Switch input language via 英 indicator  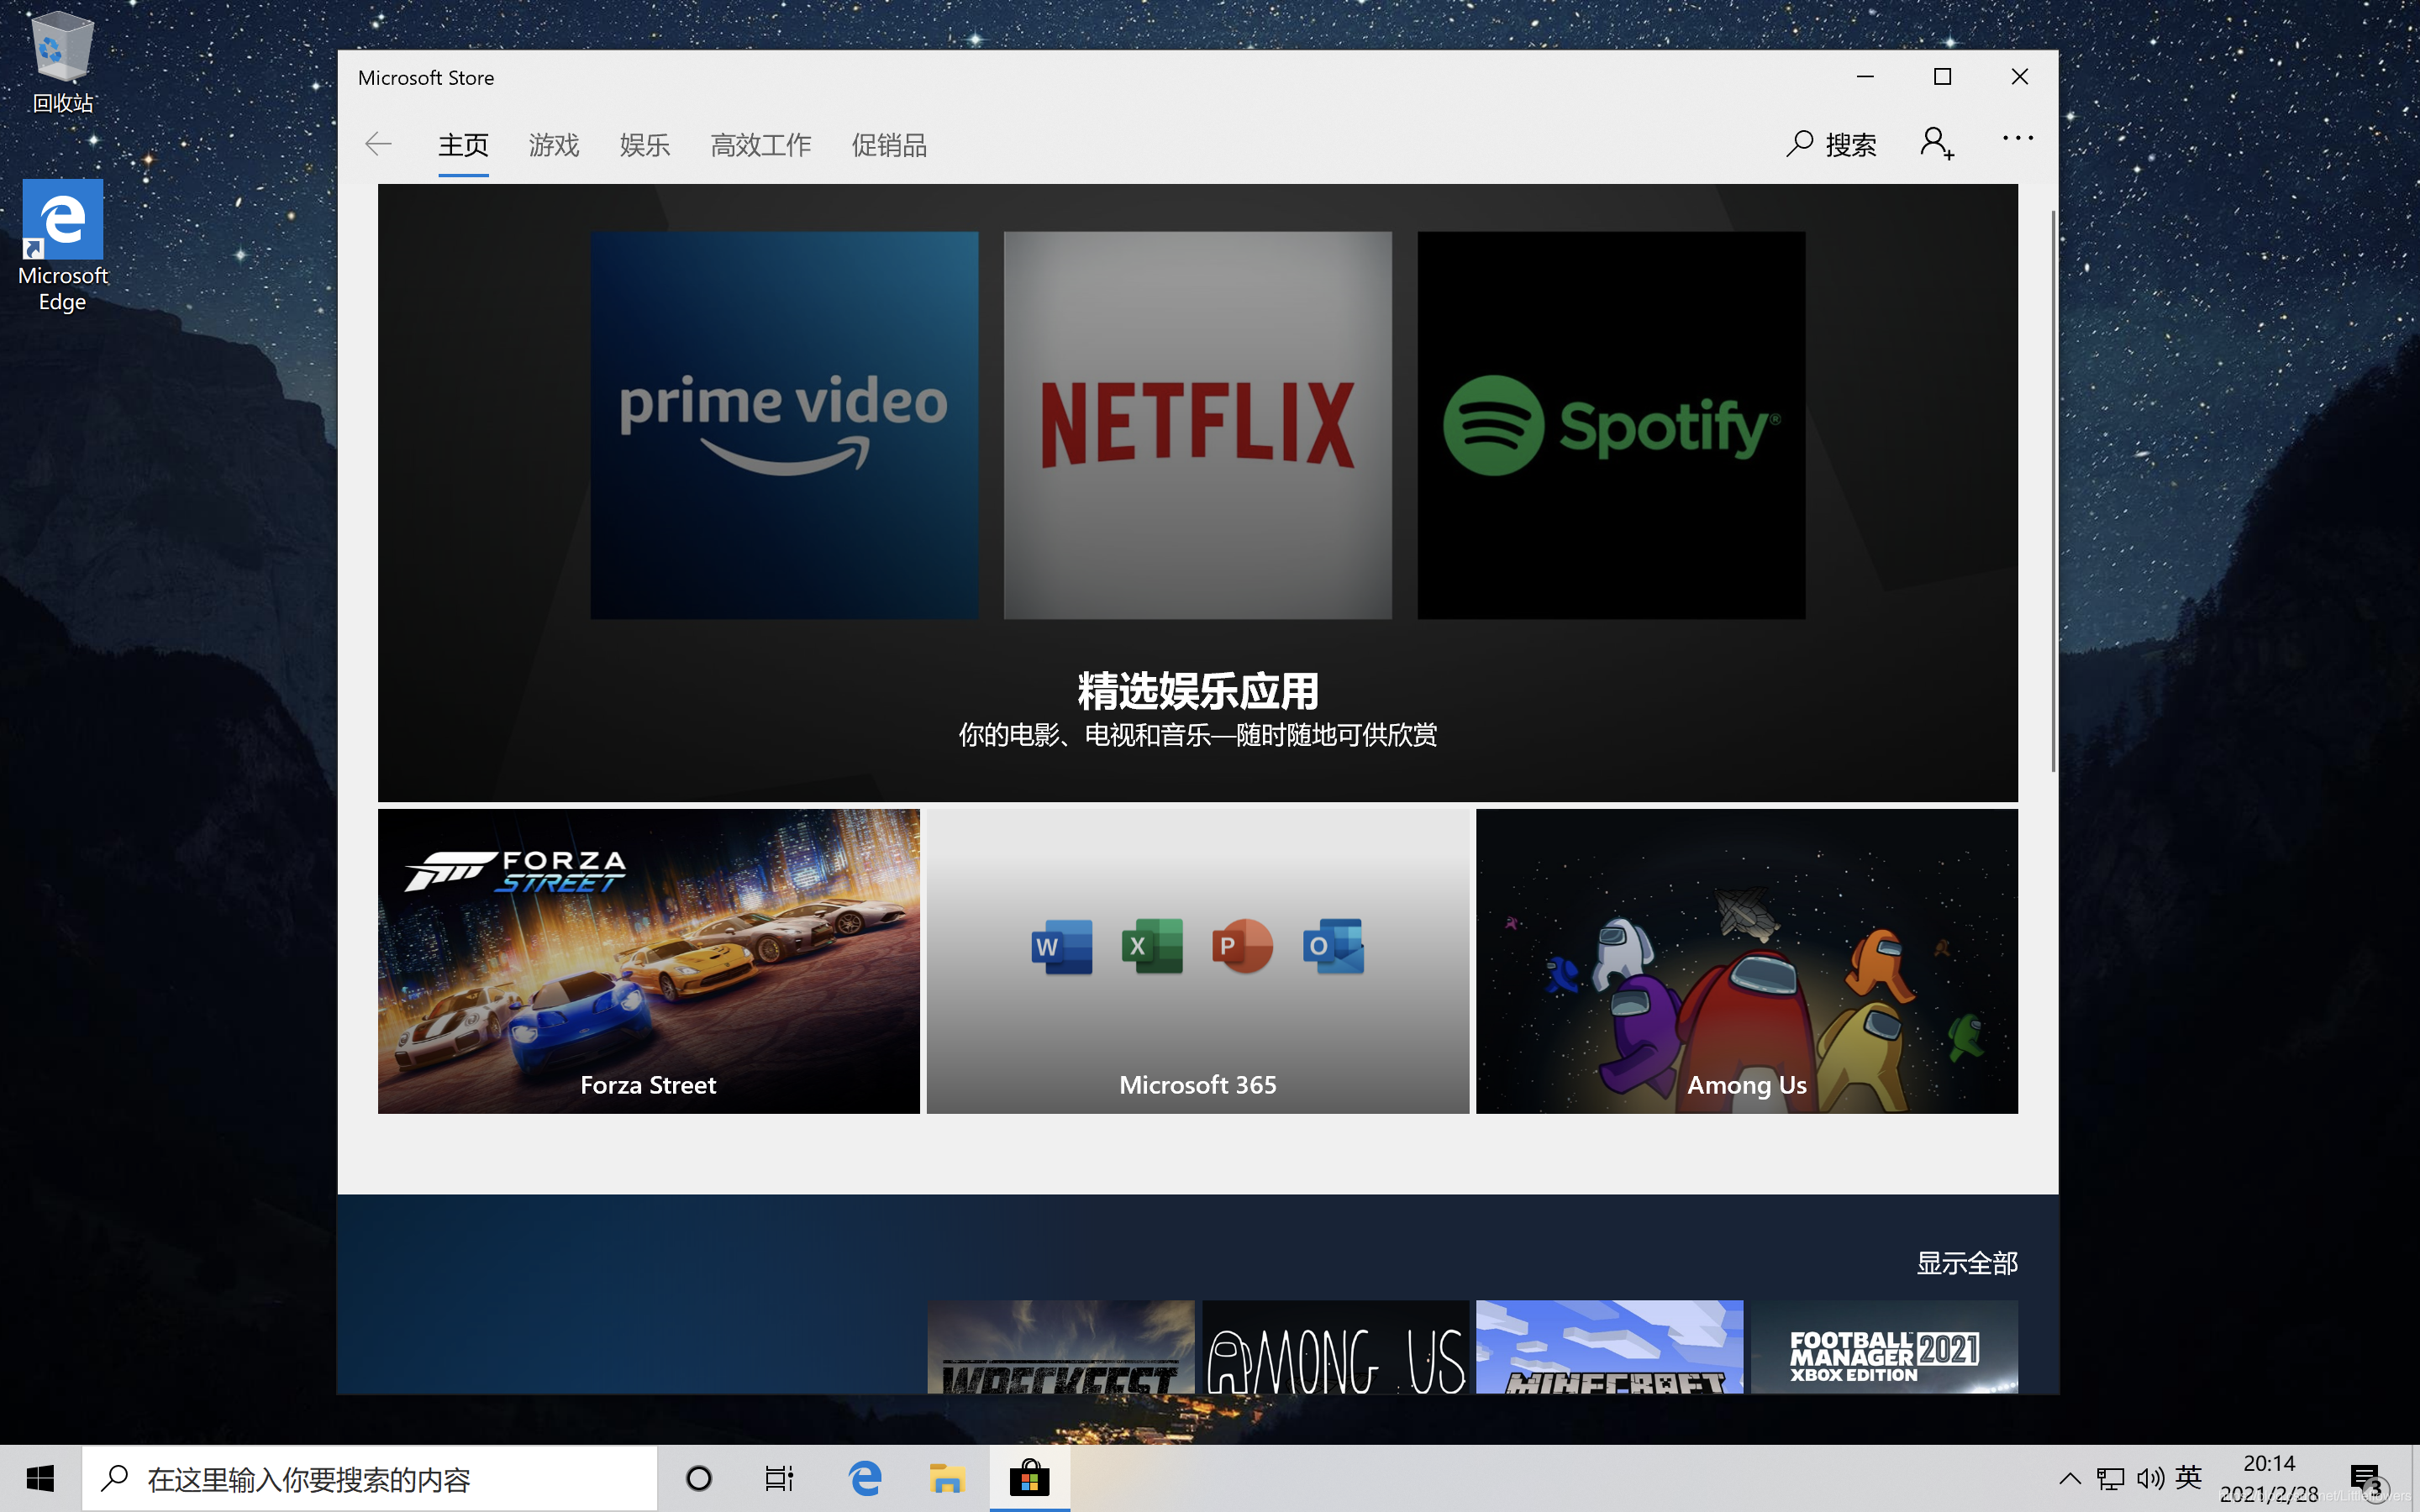pyautogui.click(x=2188, y=1477)
